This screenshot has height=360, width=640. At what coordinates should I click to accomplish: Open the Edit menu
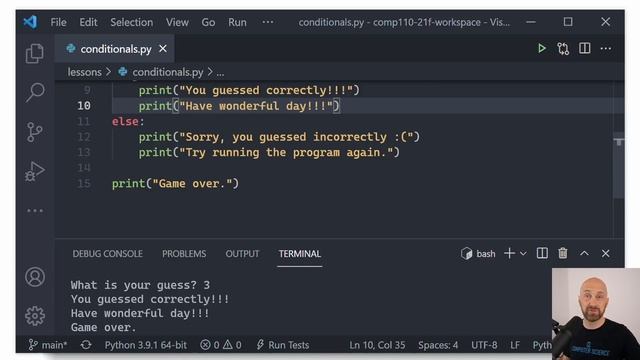point(88,22)
